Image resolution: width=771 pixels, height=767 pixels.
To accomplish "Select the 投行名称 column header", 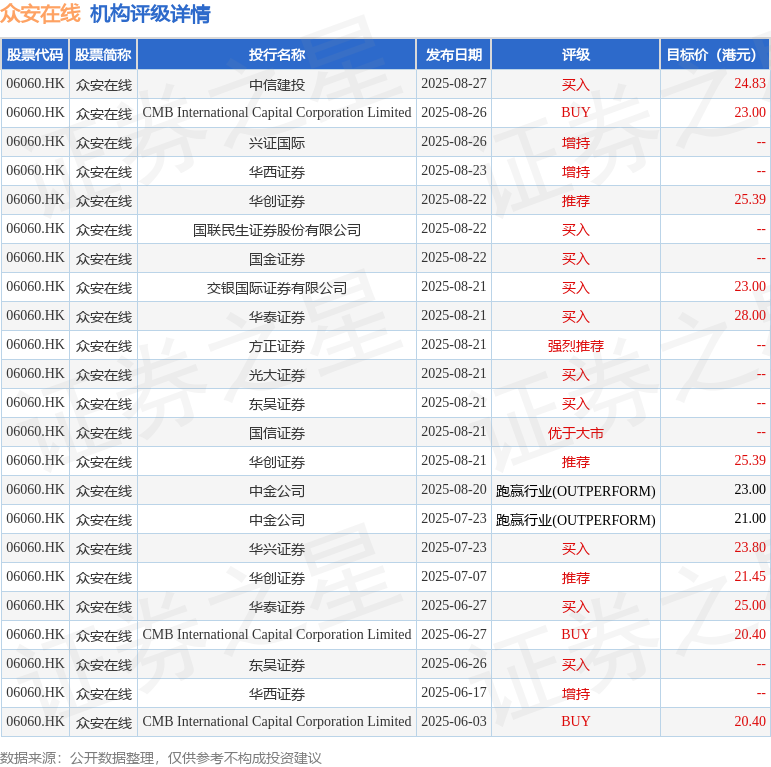I will 277,55.
